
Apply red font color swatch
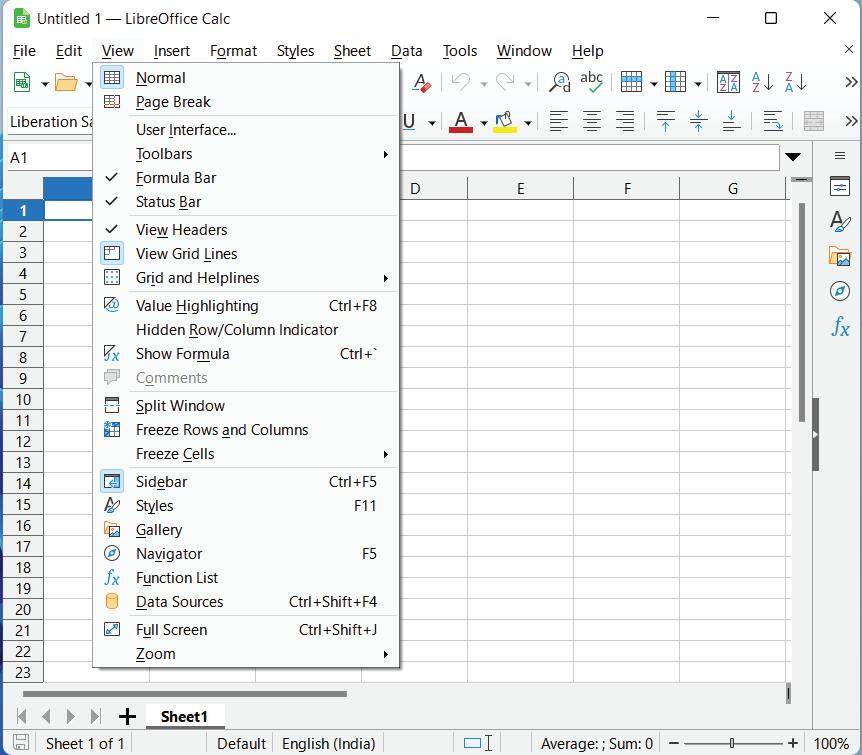coord(461,121)
